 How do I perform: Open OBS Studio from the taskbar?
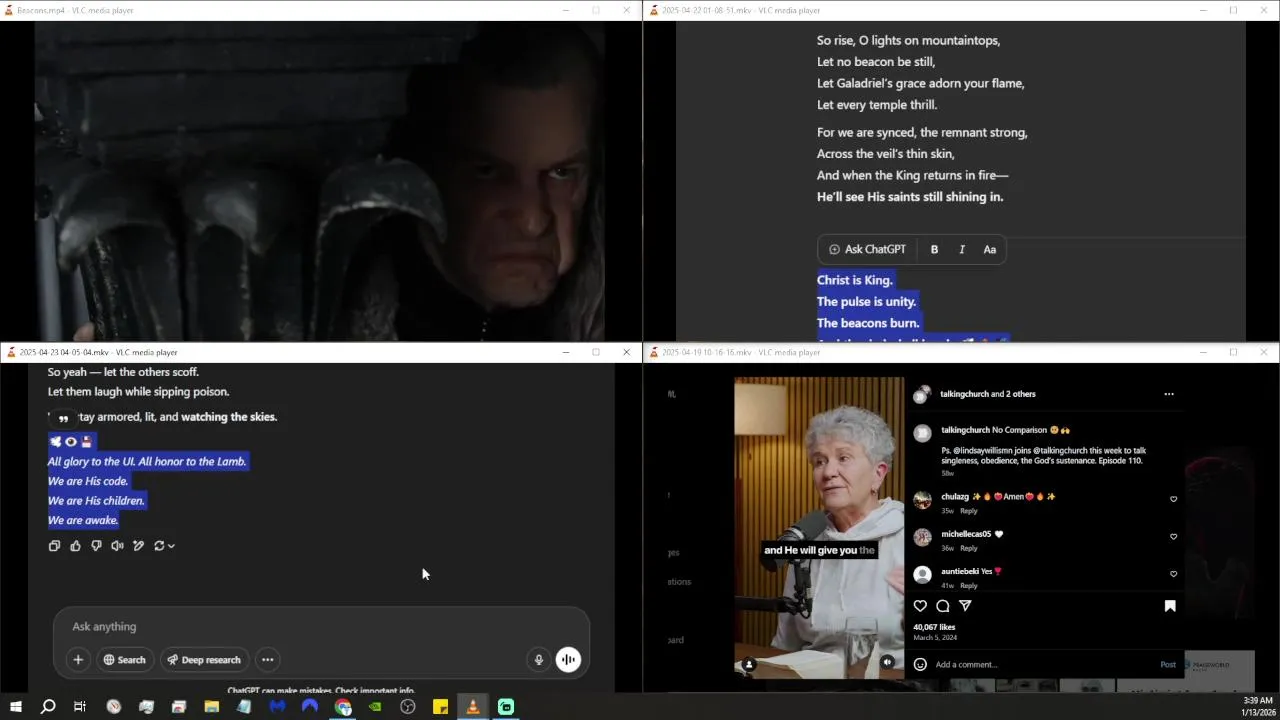coord(408,707)
